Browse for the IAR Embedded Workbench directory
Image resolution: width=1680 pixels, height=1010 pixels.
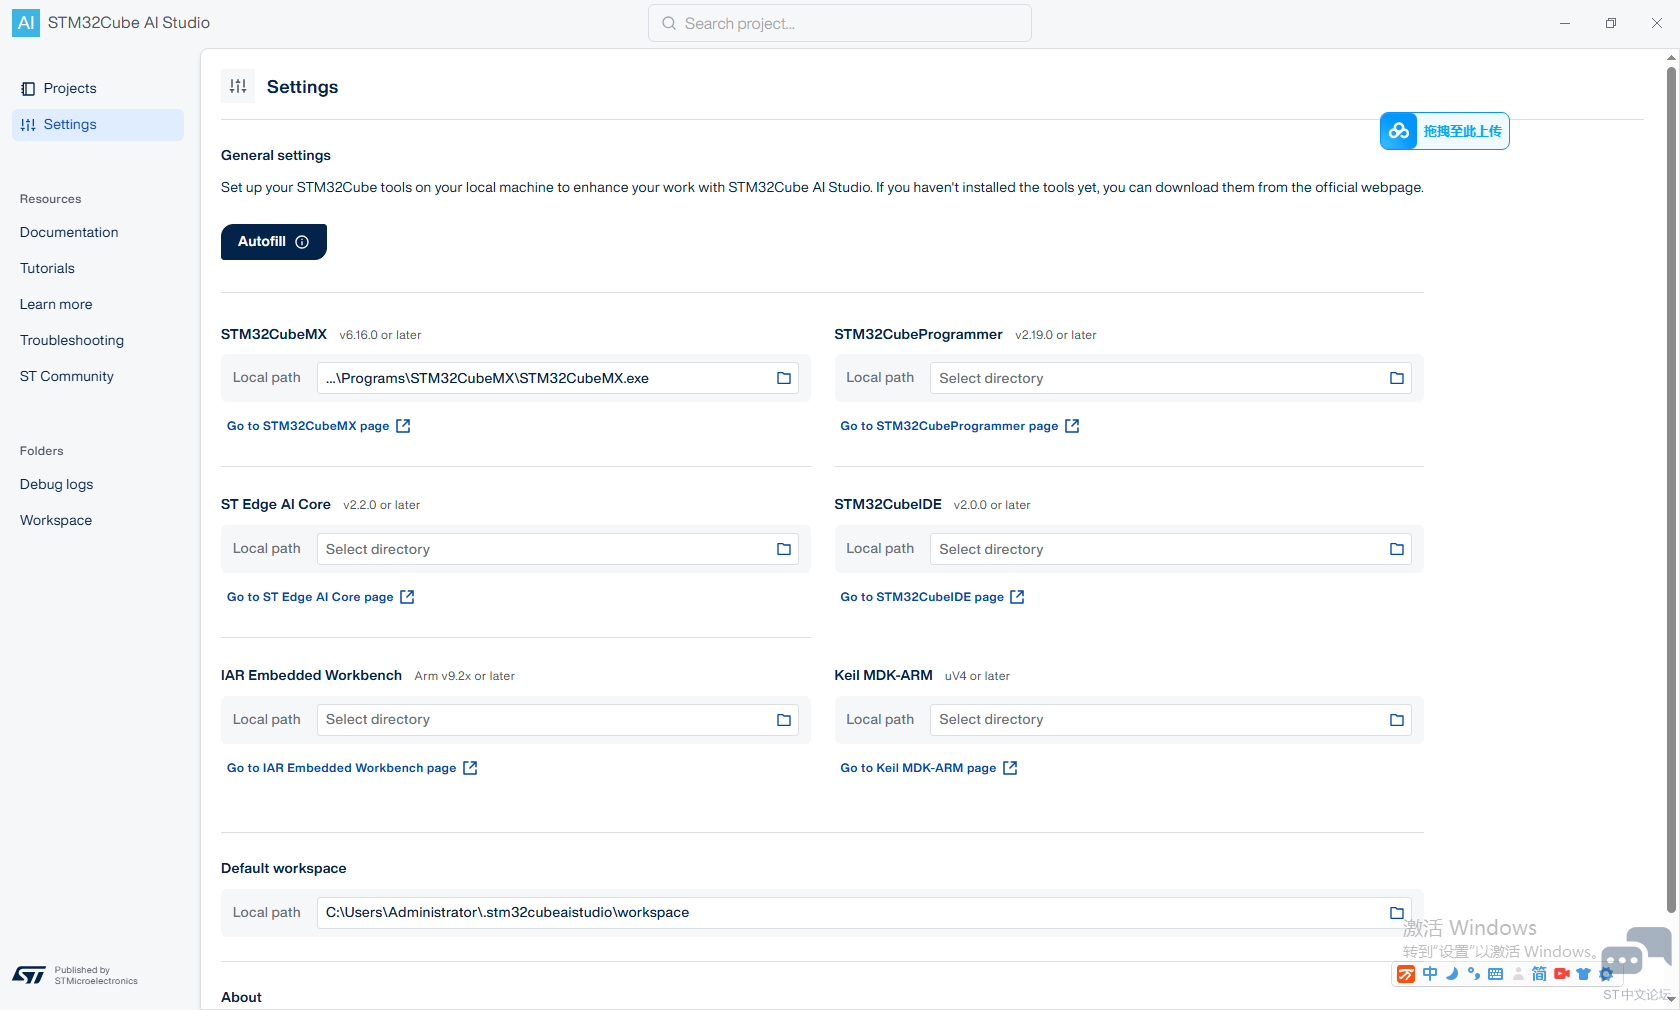point(784,720)
